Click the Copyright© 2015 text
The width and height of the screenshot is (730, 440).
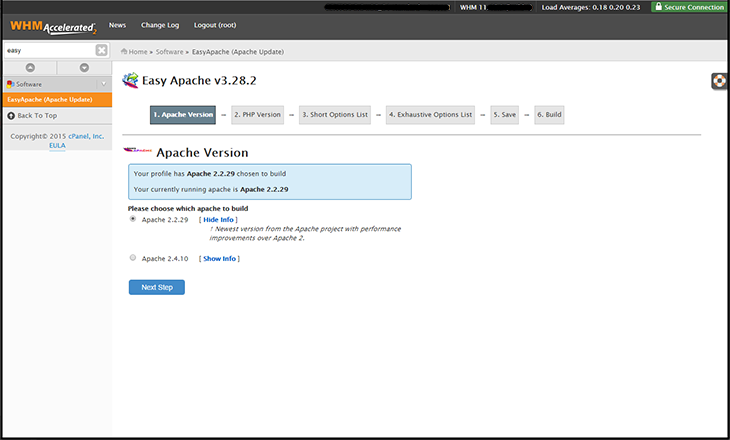[38, 136]
